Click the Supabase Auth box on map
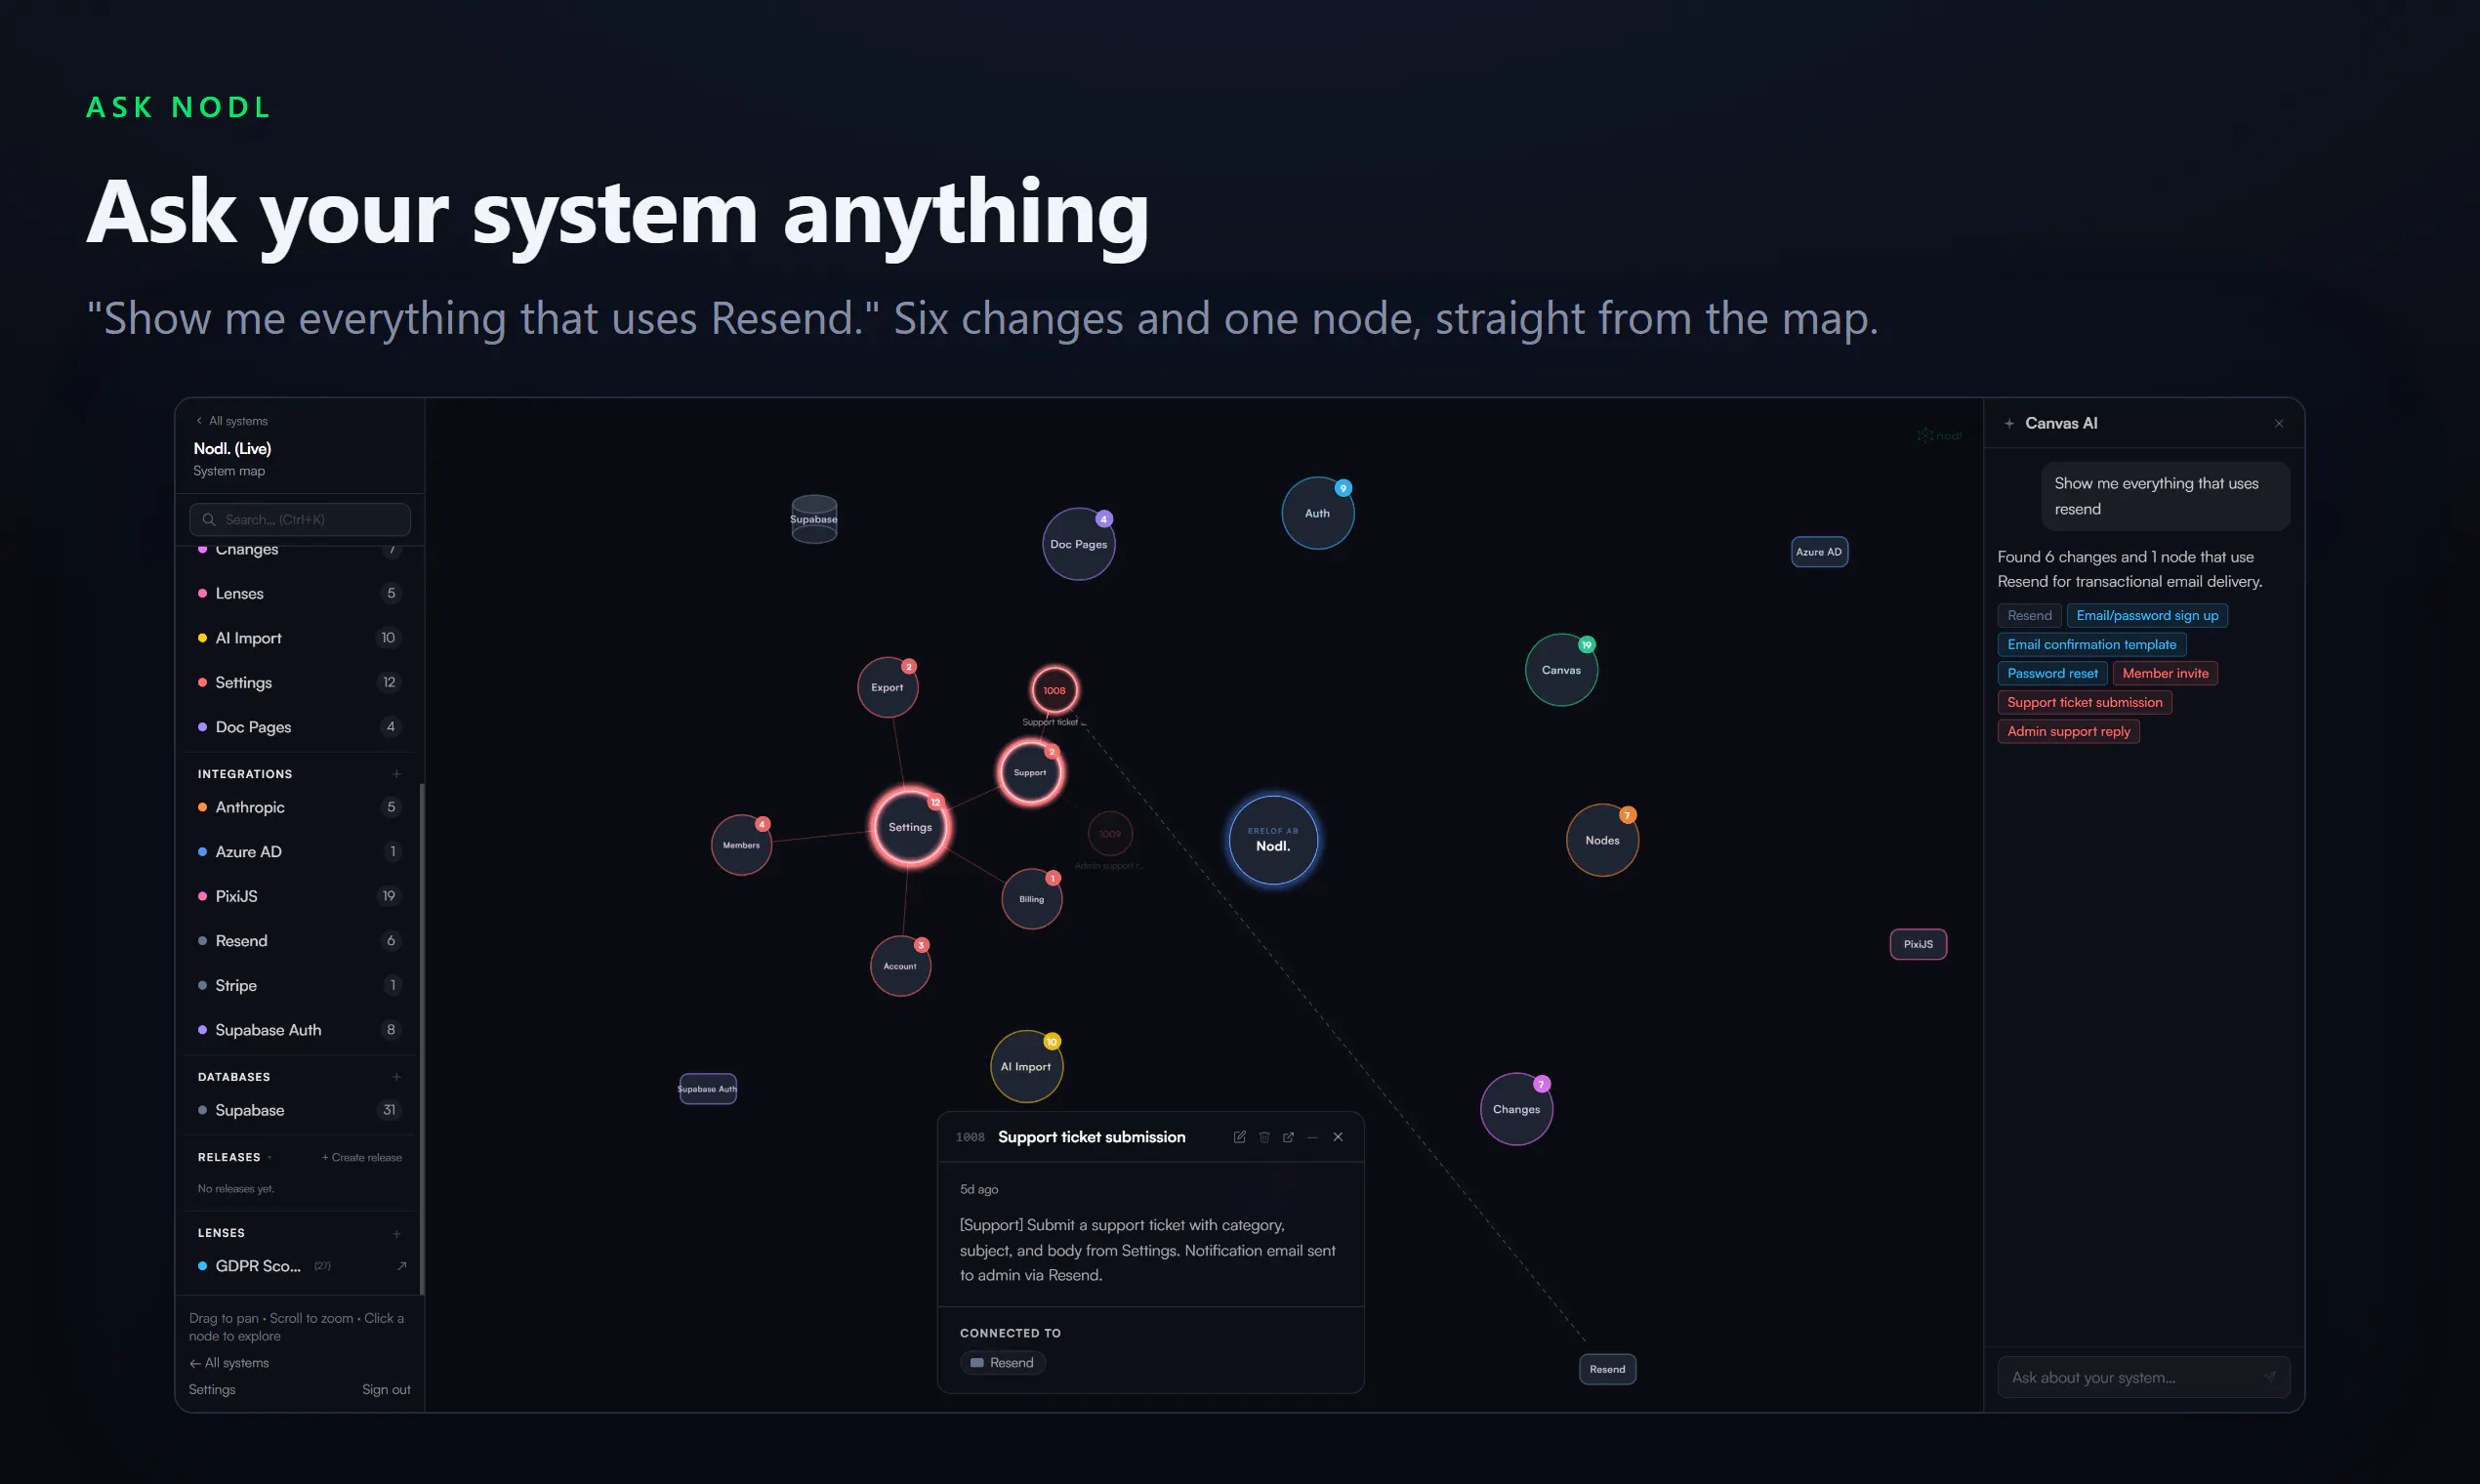The image size is (2480, 1484). 708,1089
